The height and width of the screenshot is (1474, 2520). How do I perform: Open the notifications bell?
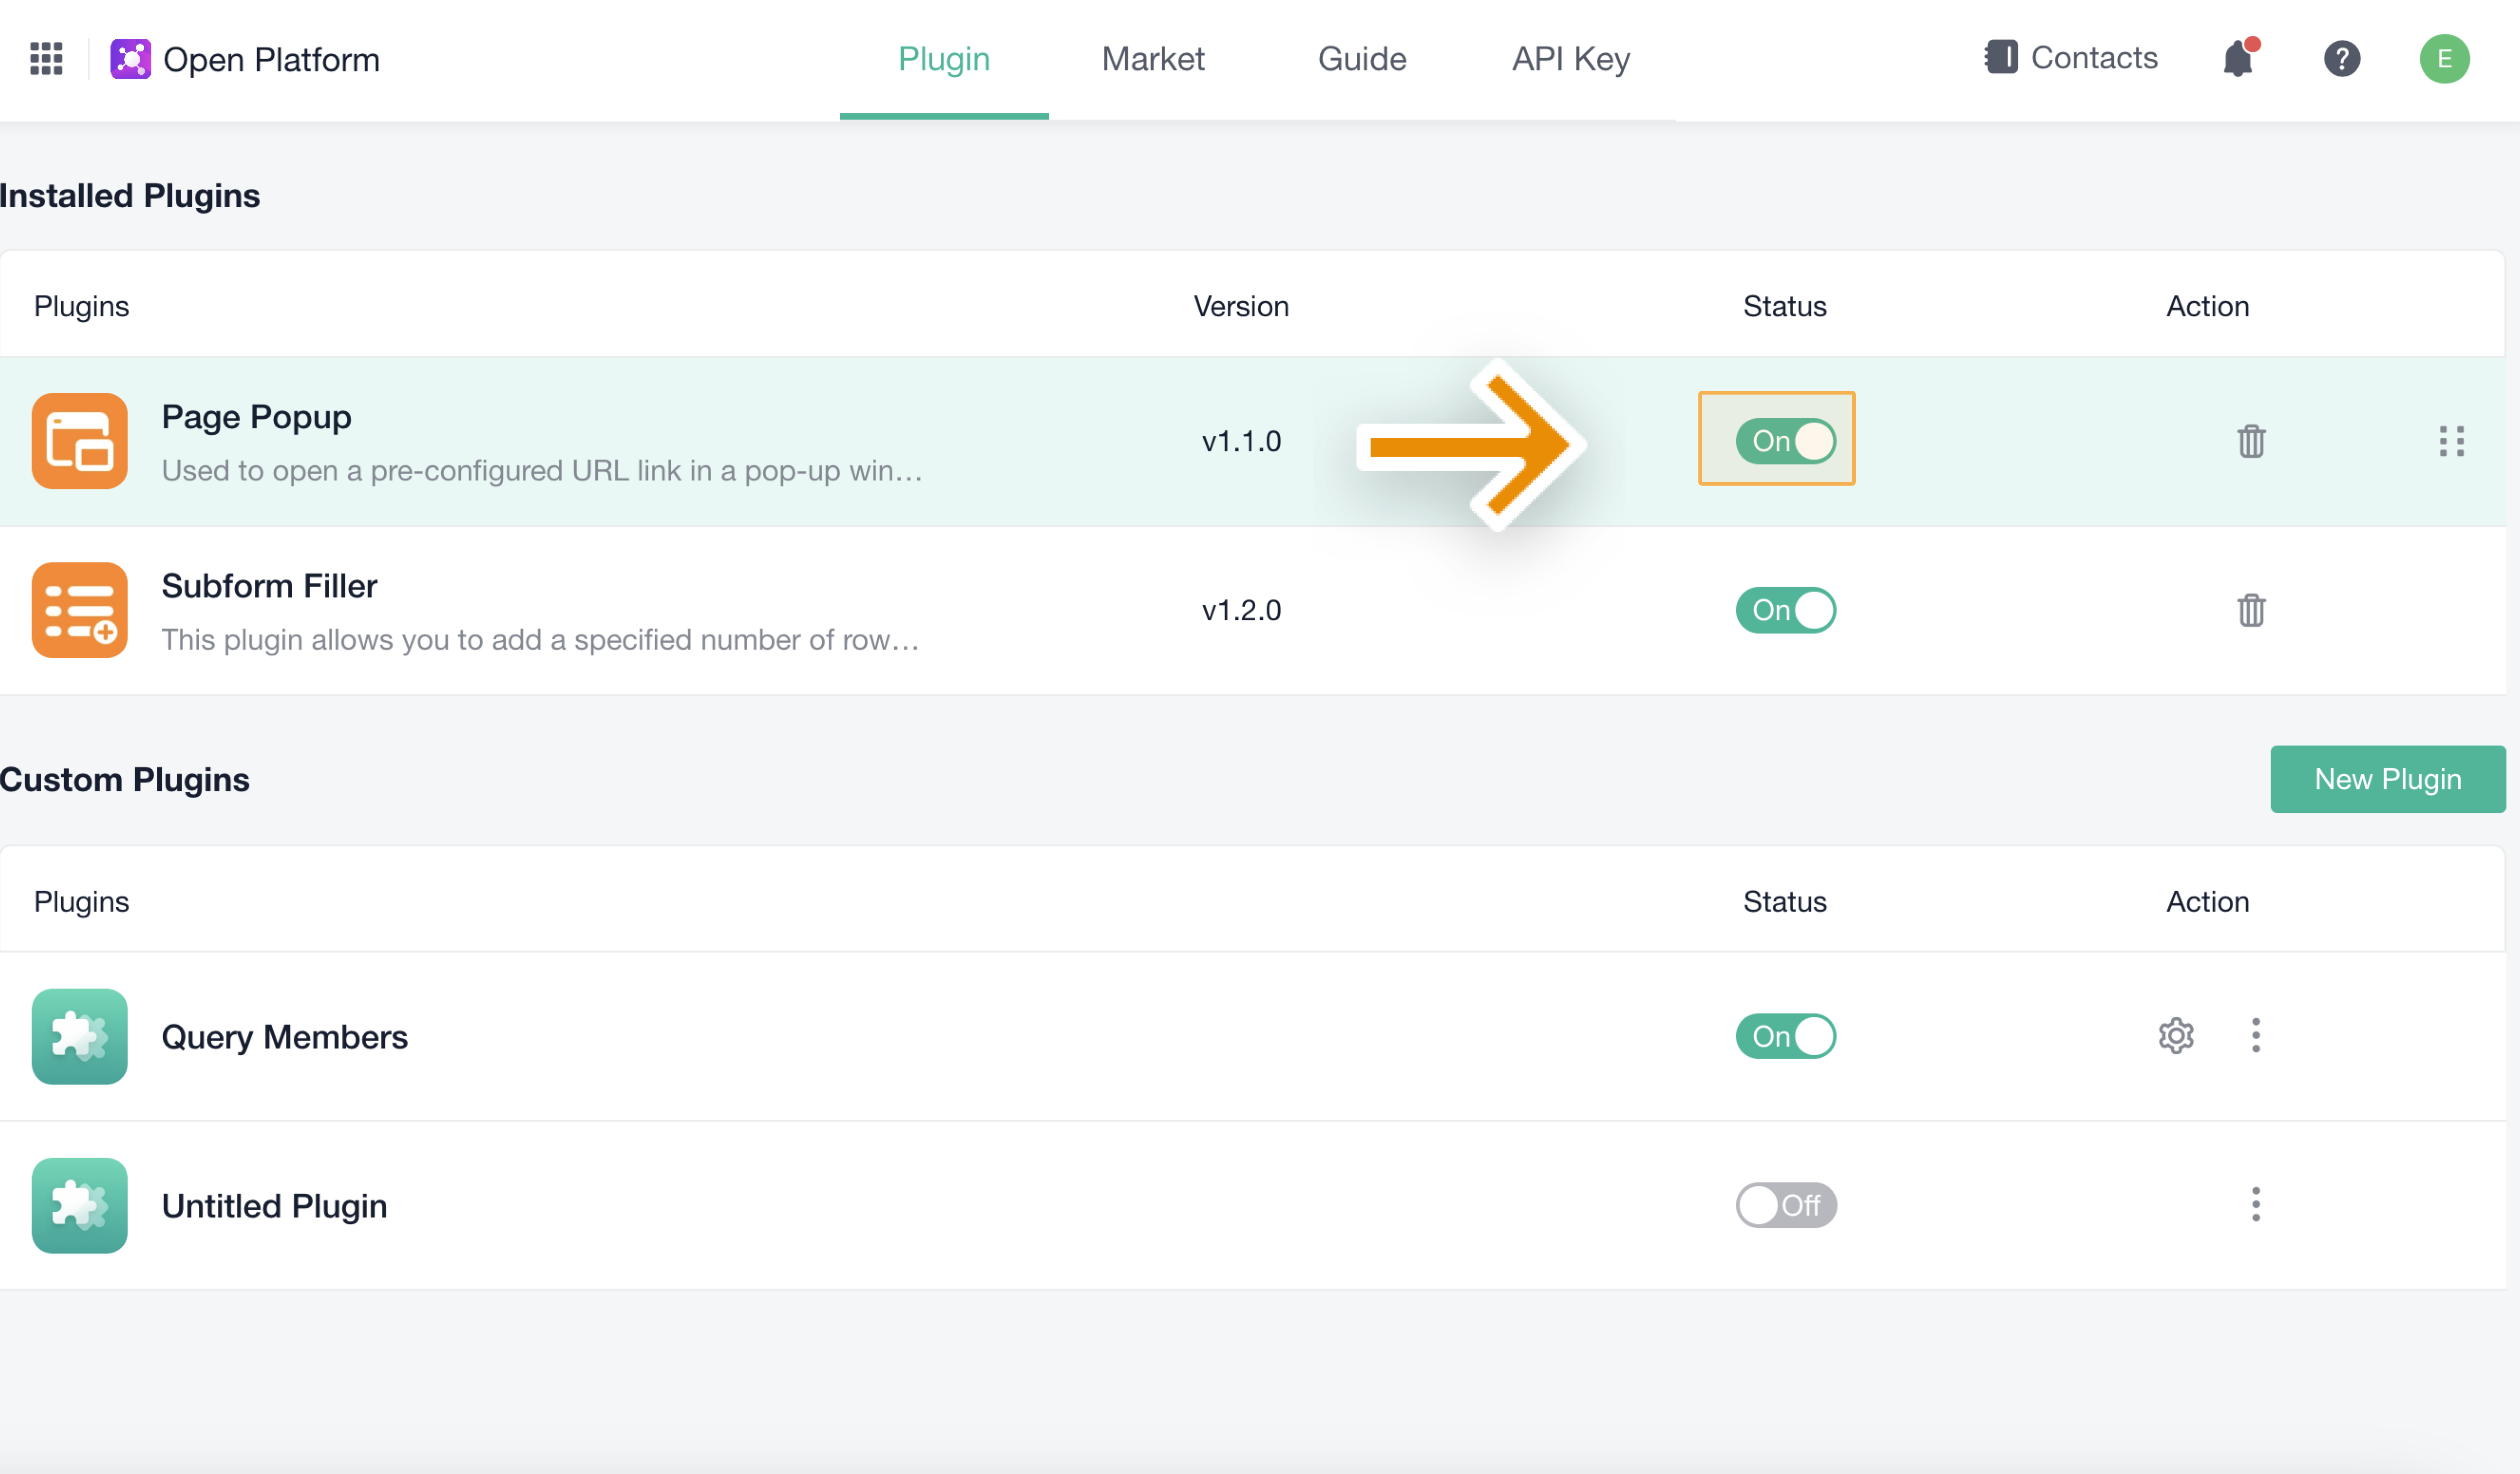pyautogui.click(x=2237, y=59)
